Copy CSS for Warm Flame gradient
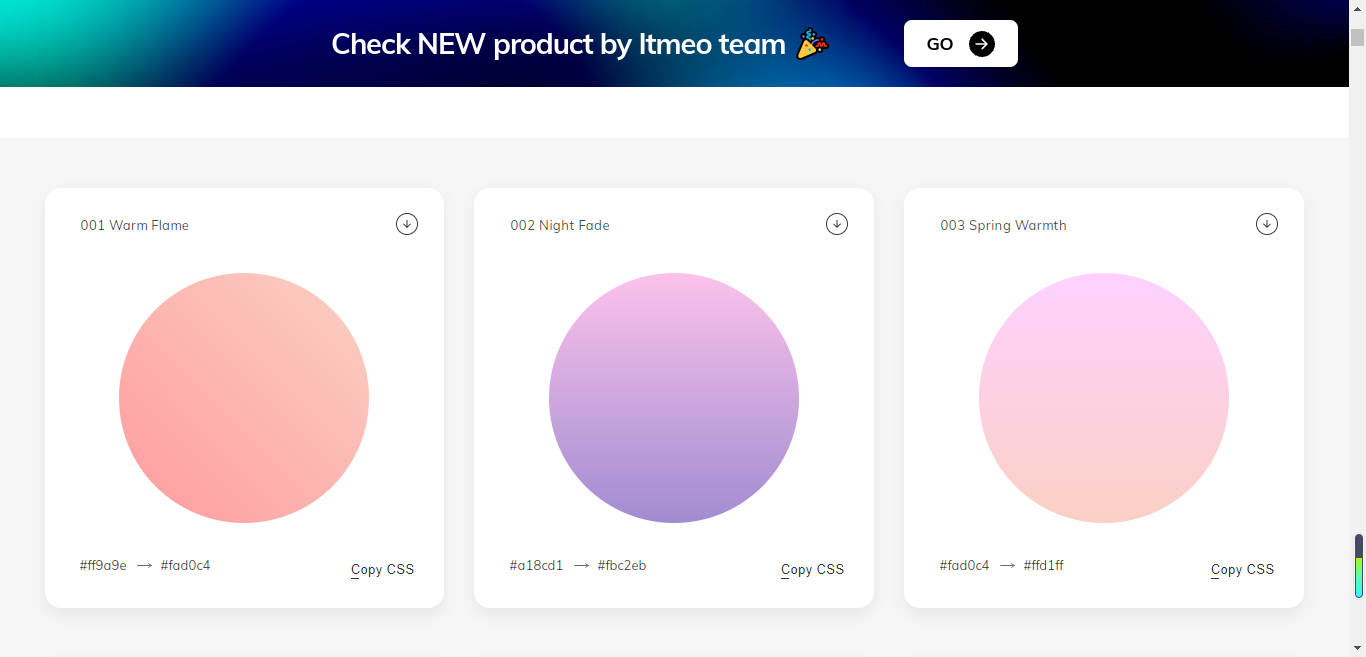The width and height of the screenshot is (1366, 657). pos(382,569)
